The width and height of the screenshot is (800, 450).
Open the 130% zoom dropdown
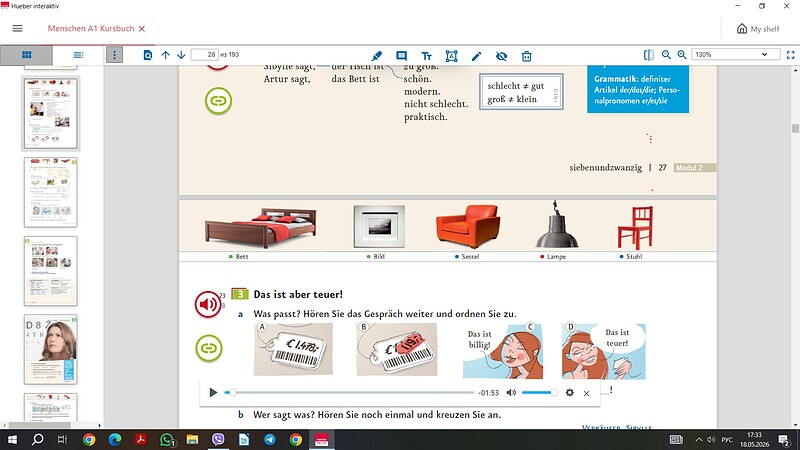point(736,55)
